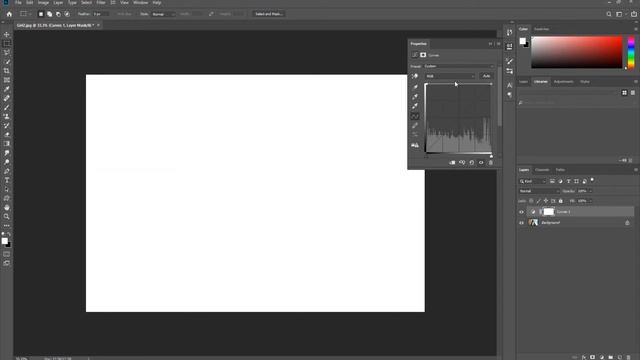Choose draw curve pencil icon in Curves
The width and height of the screenshot is (640, 360).
[415, 126]
